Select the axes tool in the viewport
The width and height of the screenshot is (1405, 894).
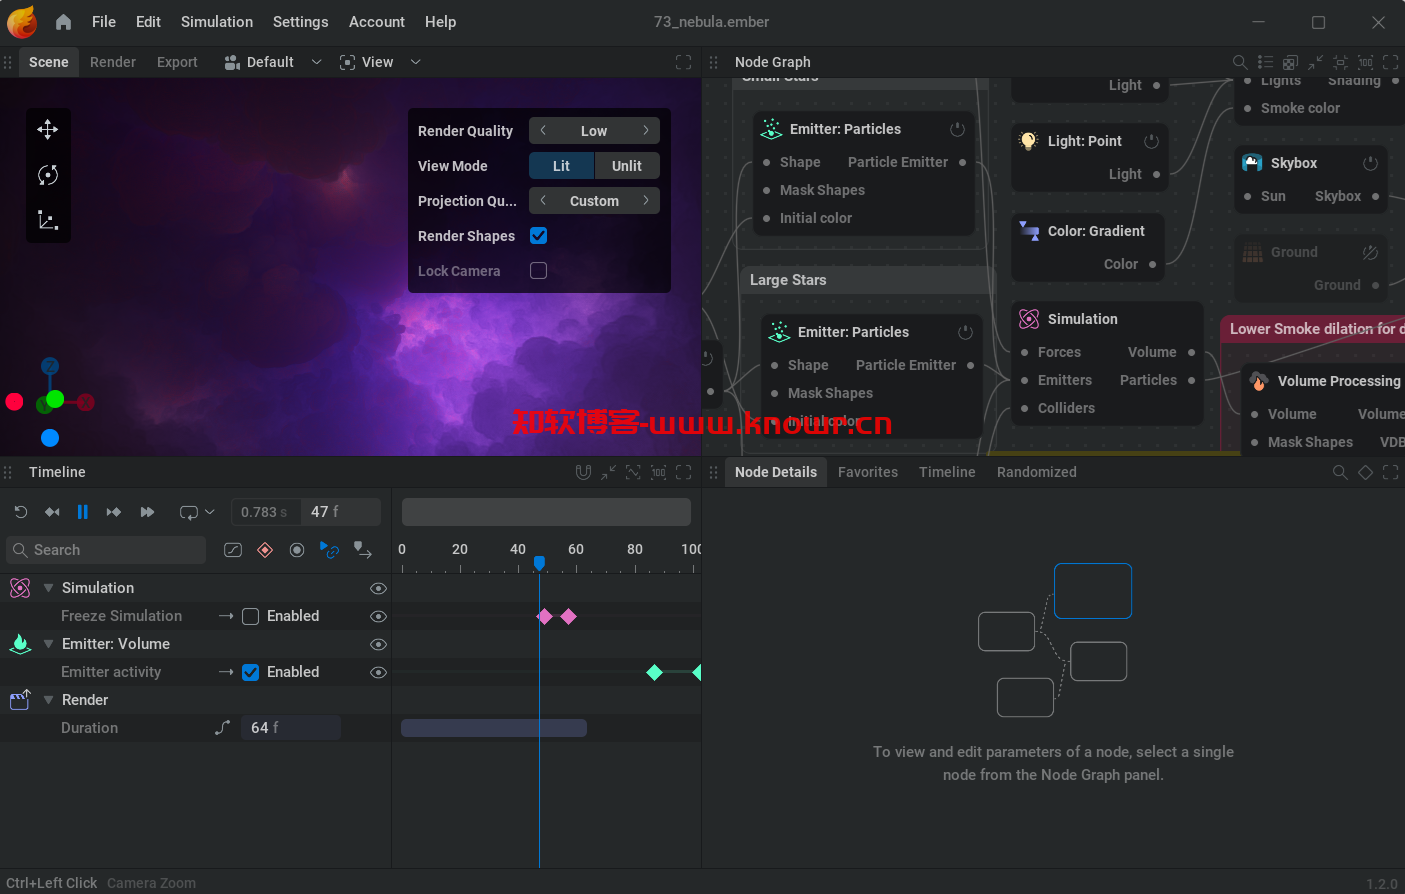48,220
